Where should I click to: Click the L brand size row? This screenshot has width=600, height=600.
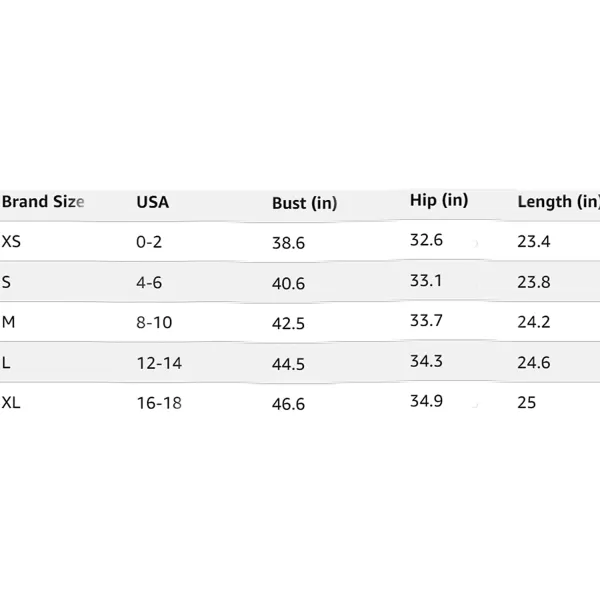(x=300, y=362)
